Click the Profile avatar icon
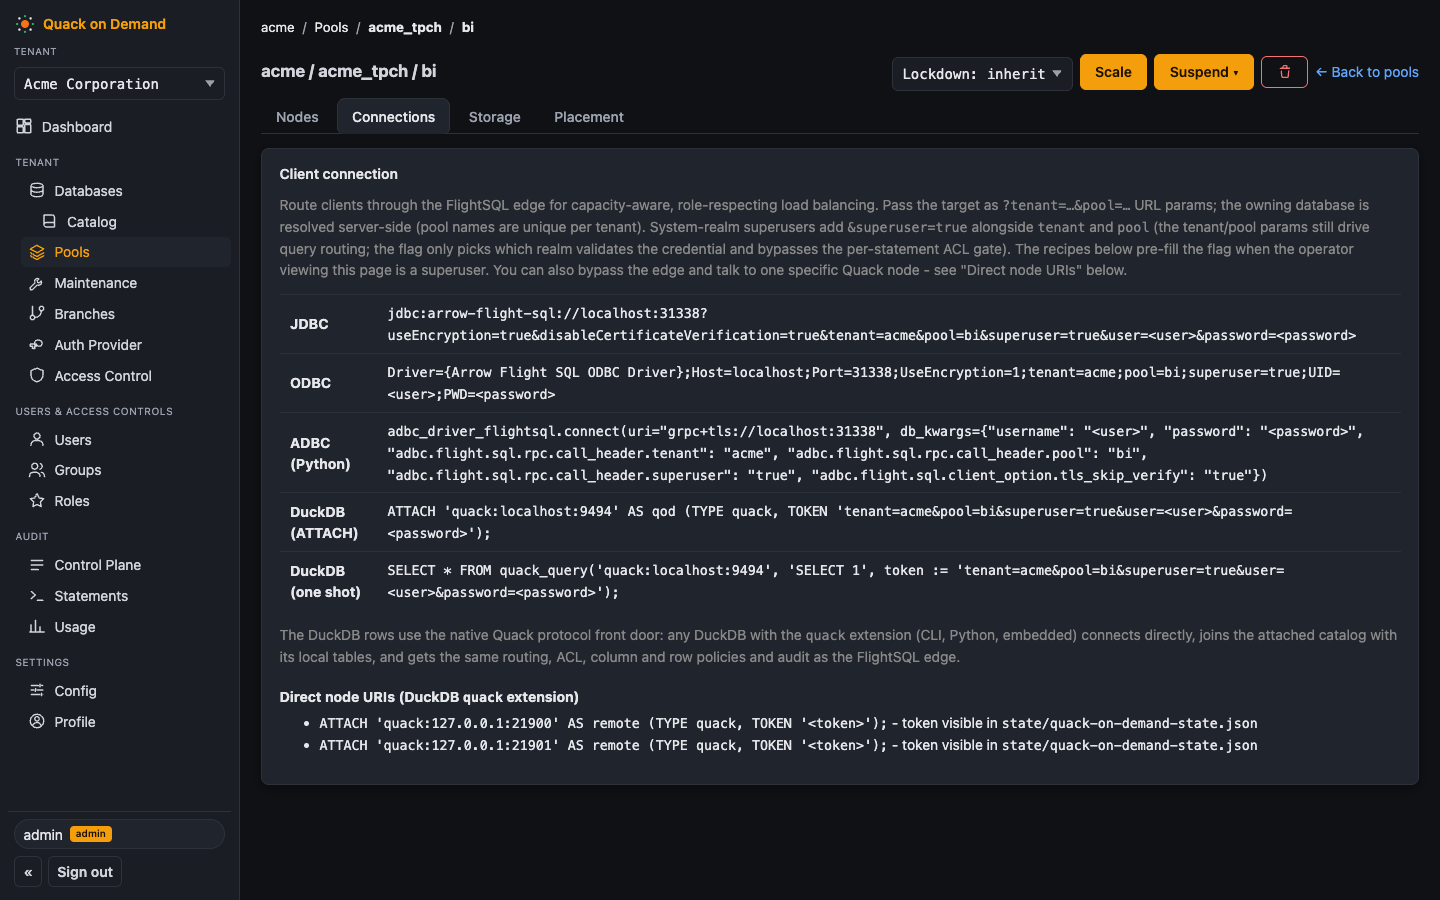 click(x=37, y=722)
